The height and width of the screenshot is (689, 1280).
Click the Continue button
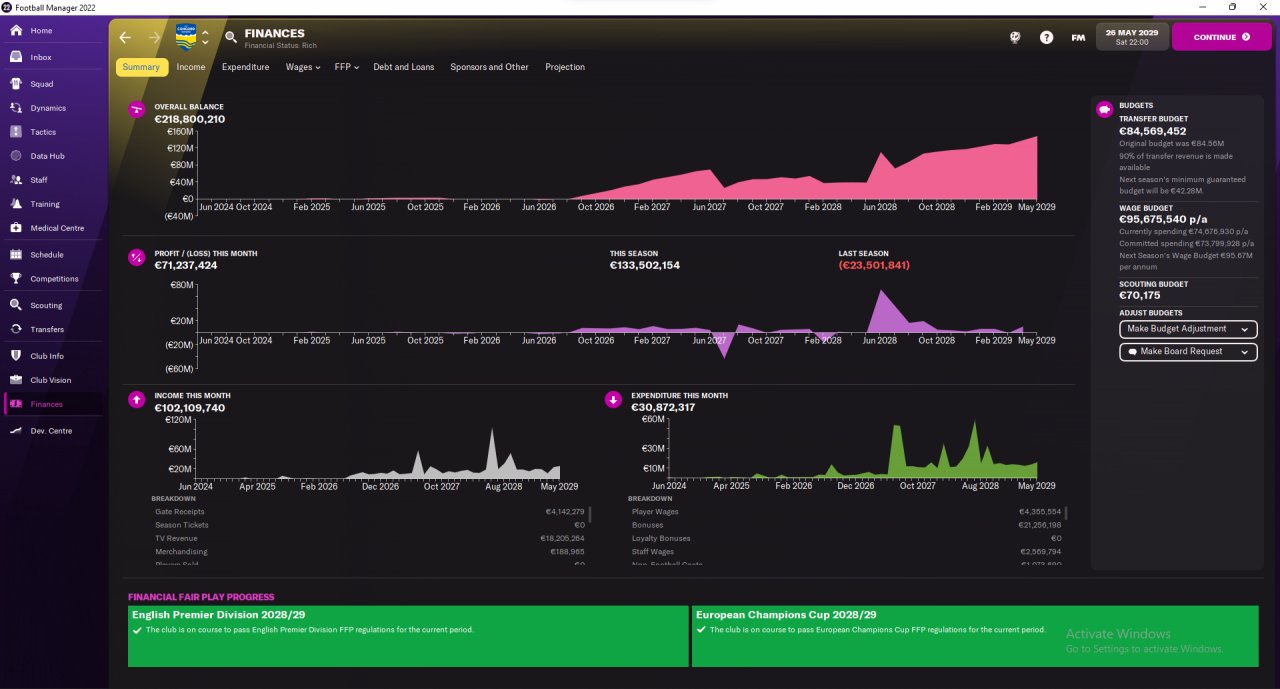1221,37
